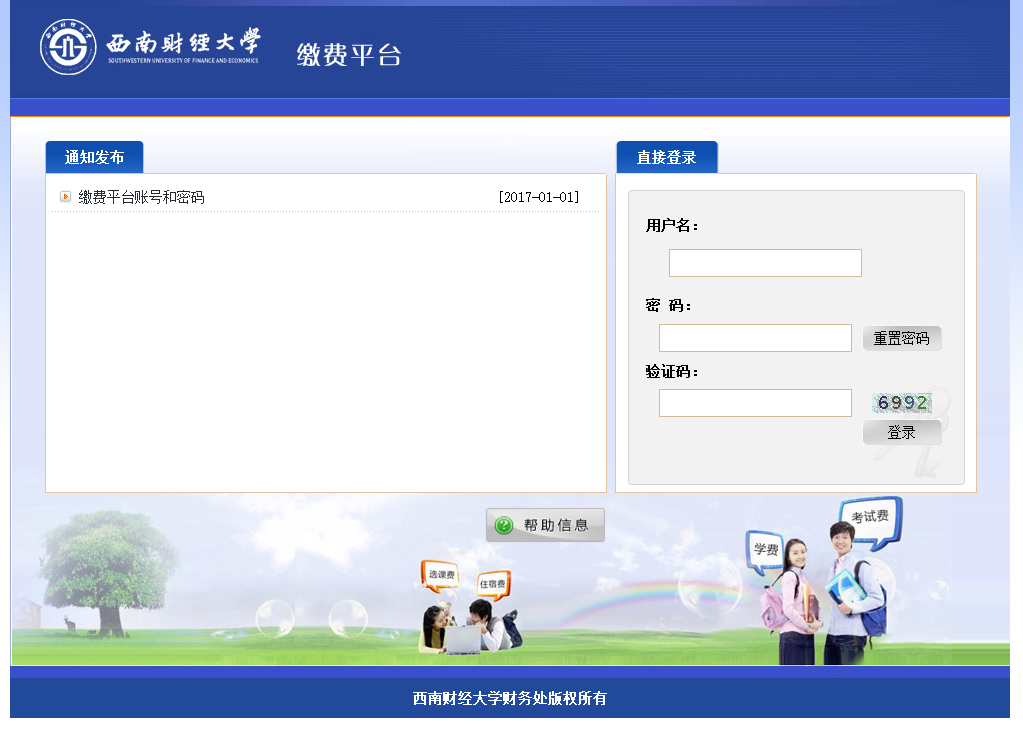Click into the 密码 input field

click(754, 338)
